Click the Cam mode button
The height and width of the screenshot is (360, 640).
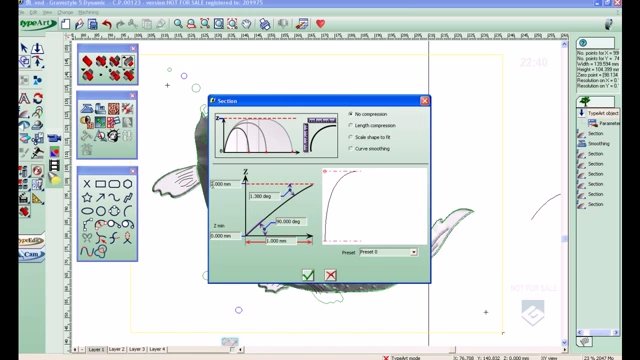tap(31, 254)
